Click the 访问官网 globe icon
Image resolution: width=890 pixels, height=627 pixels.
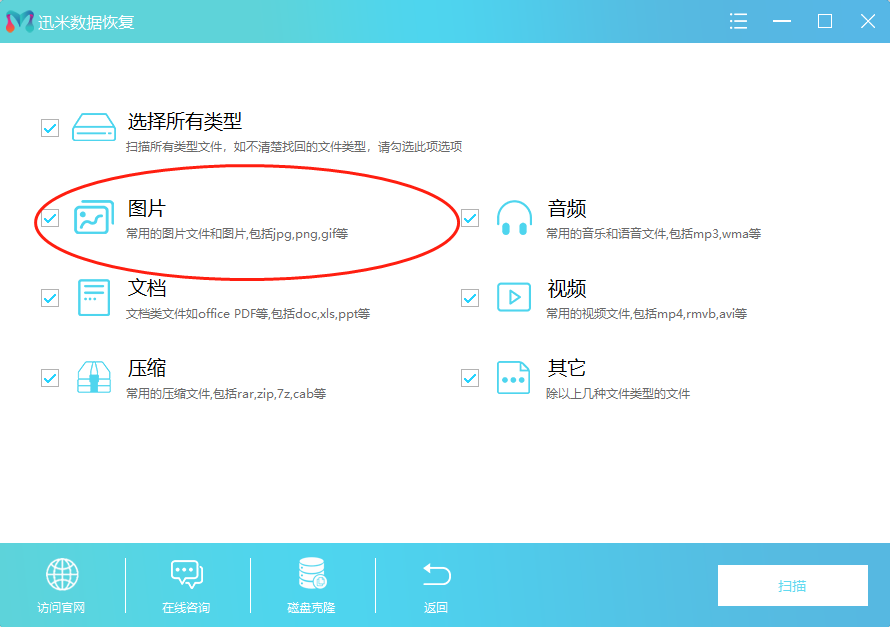pyautogui.click(x=62, y=574)
